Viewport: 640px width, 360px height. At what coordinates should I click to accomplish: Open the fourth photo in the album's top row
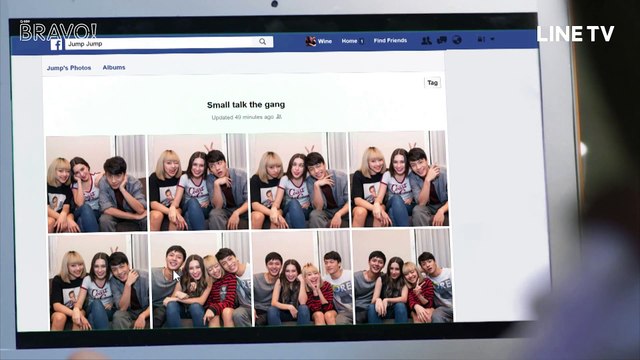(x=398, y=179)
